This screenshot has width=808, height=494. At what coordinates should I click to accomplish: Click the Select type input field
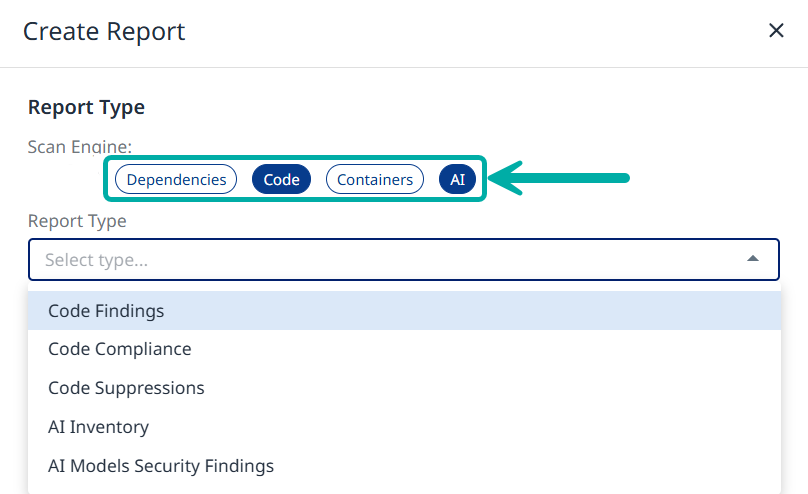[390, 260]
